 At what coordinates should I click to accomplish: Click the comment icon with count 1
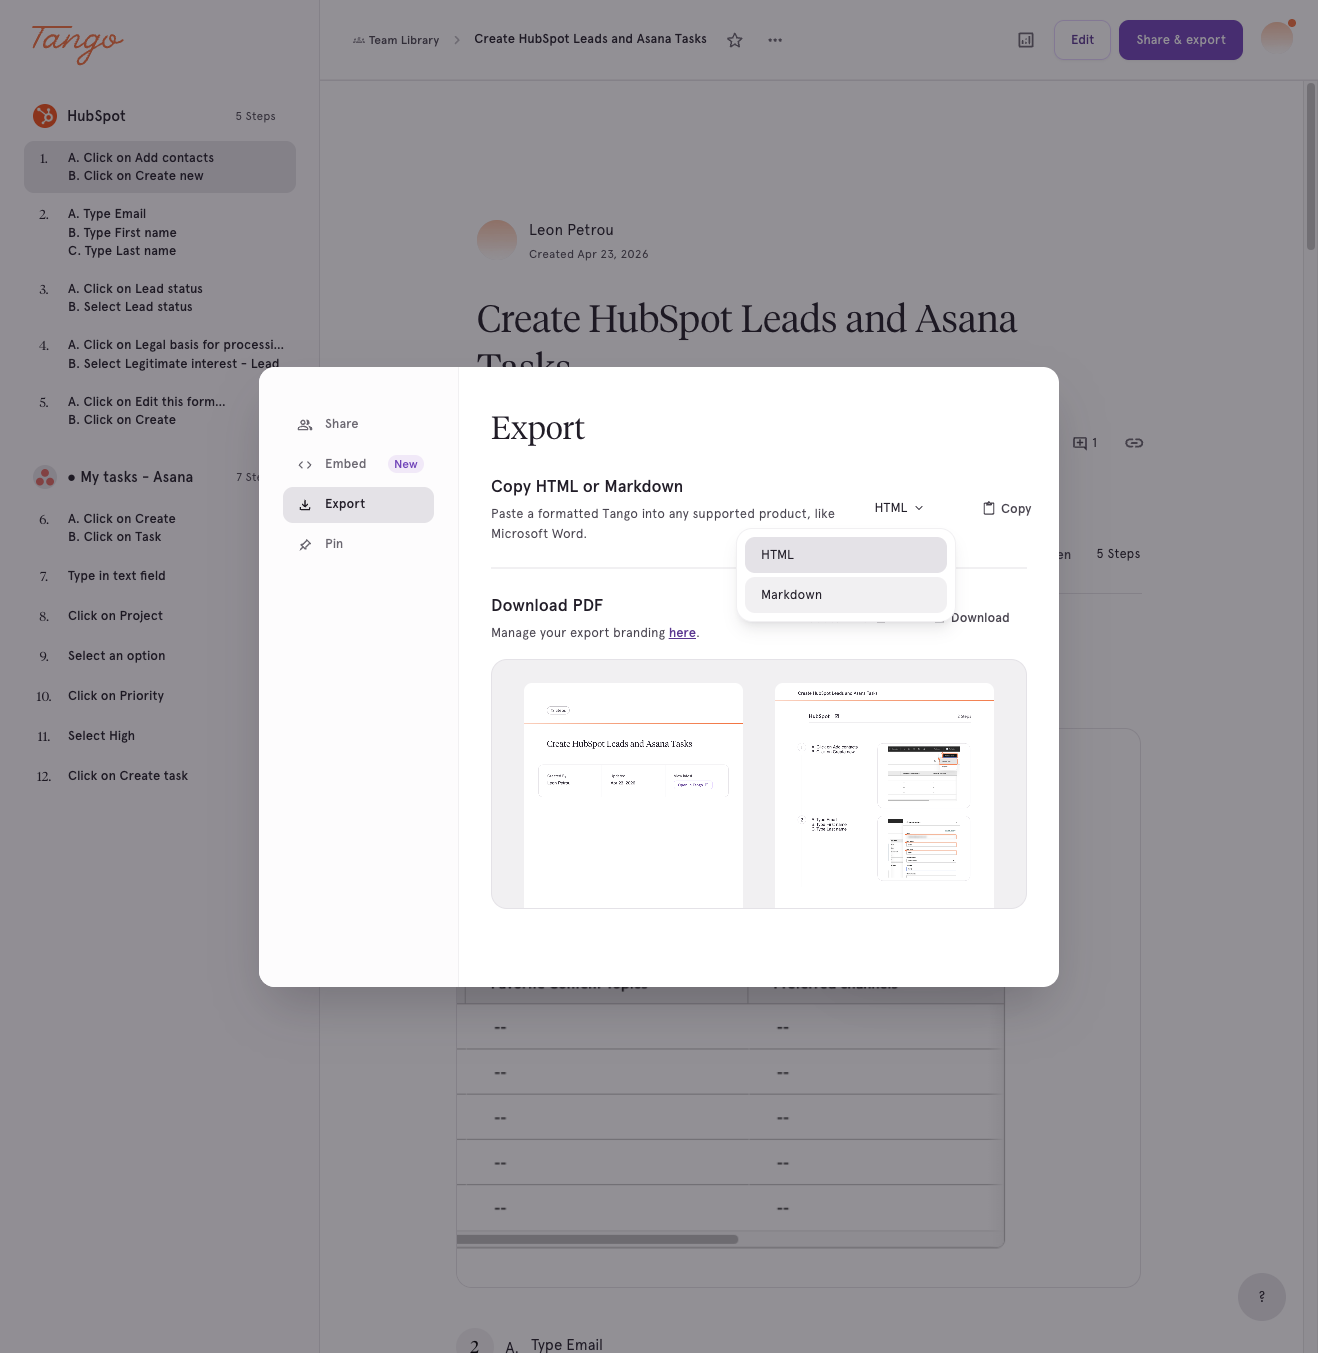(x=1085, y=443)
